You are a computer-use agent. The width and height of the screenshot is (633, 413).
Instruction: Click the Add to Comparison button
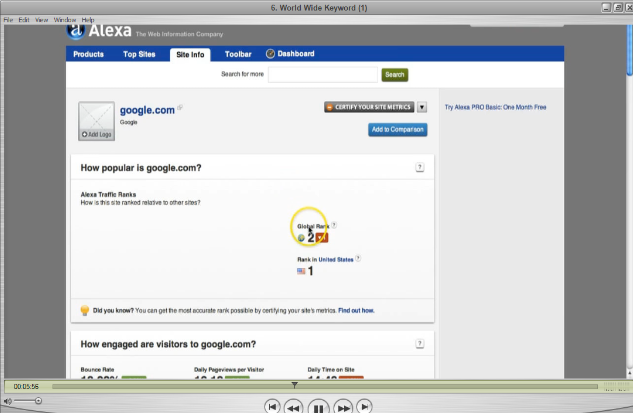[x=398, y=130]
